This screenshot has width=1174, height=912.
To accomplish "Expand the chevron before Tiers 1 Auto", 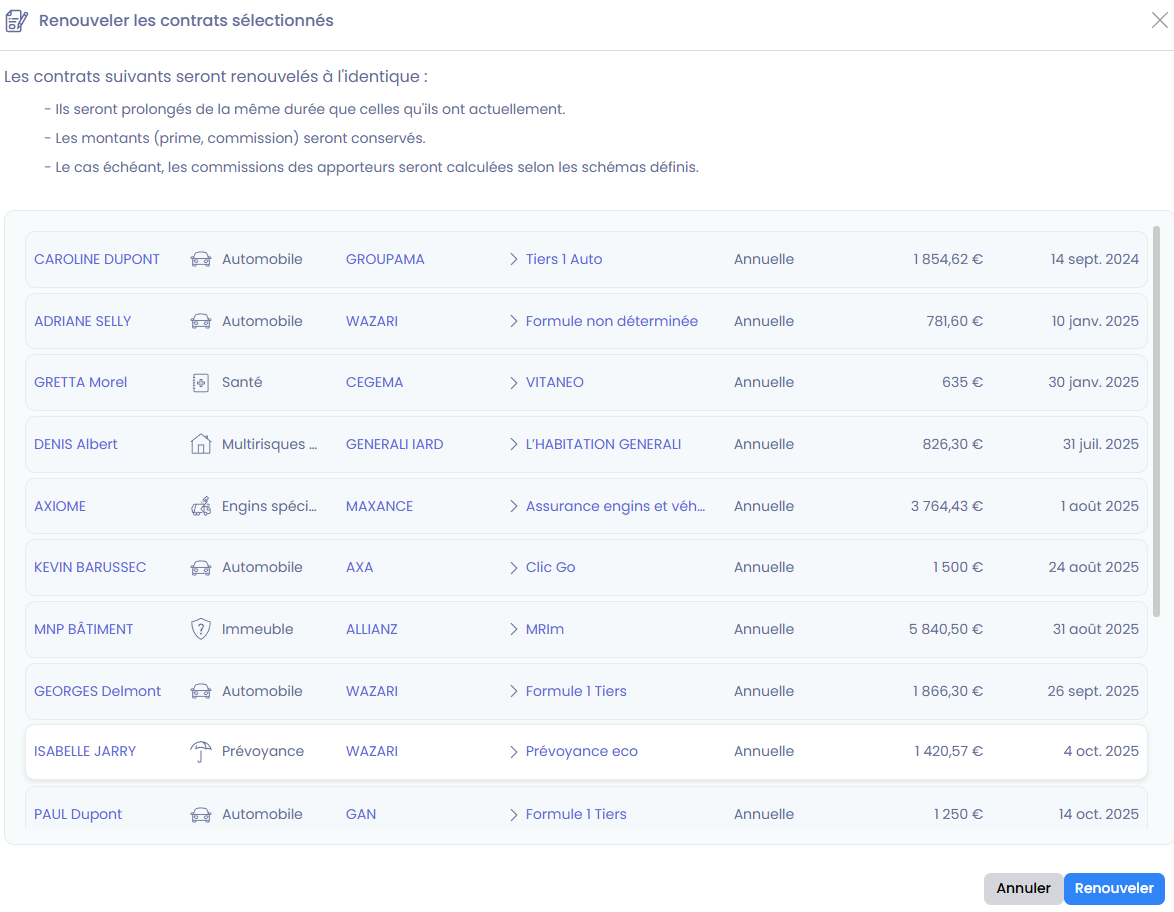I will (x=514, y=259).
